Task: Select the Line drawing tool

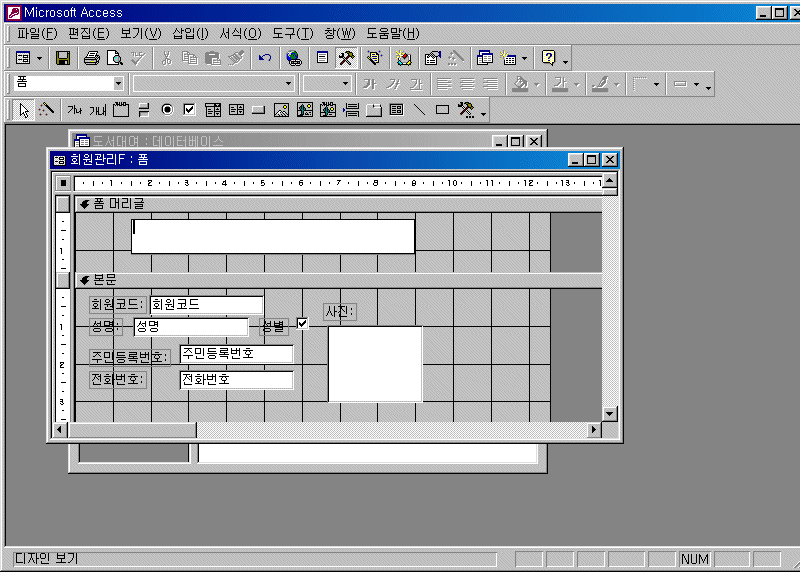Action: 419,110
